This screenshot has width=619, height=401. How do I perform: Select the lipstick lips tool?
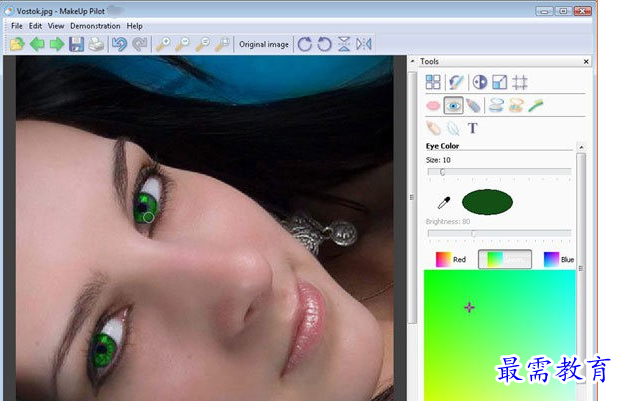point(433,106)
